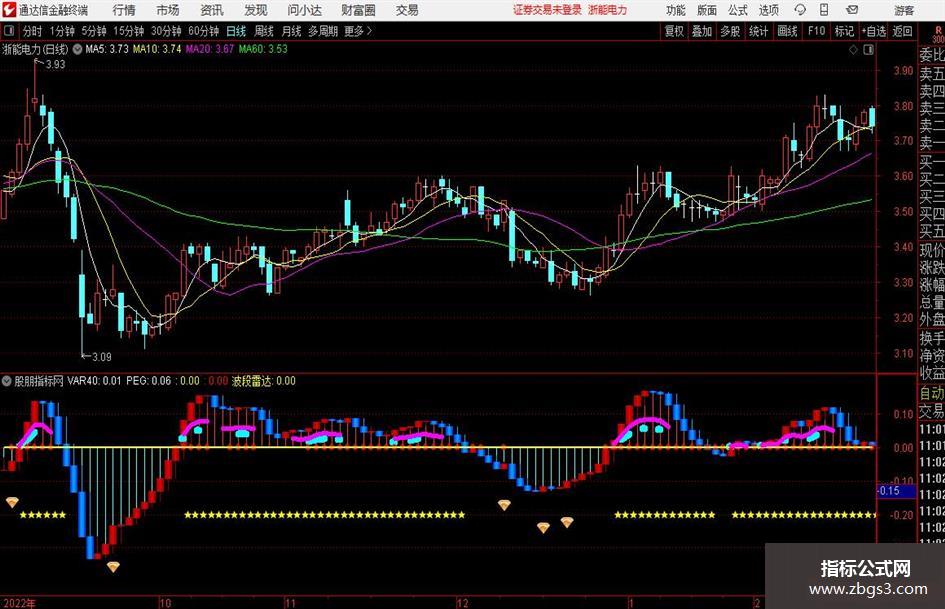This screenshot has width=945, height=609.
Task: Expand 更多 period options
Action: 358,31
